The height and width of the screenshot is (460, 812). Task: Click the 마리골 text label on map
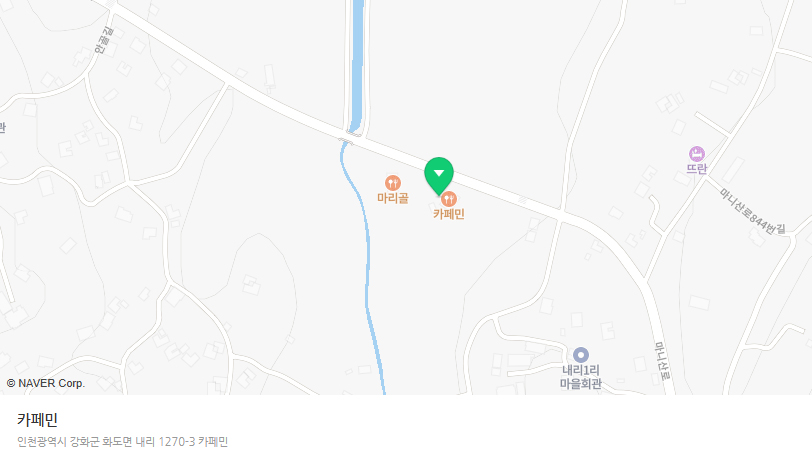[x=393, y=198]
